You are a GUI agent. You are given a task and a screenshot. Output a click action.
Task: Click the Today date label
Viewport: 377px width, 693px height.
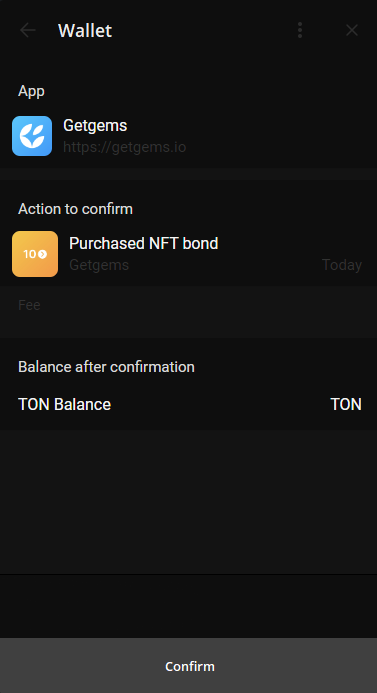click(342, 265)
